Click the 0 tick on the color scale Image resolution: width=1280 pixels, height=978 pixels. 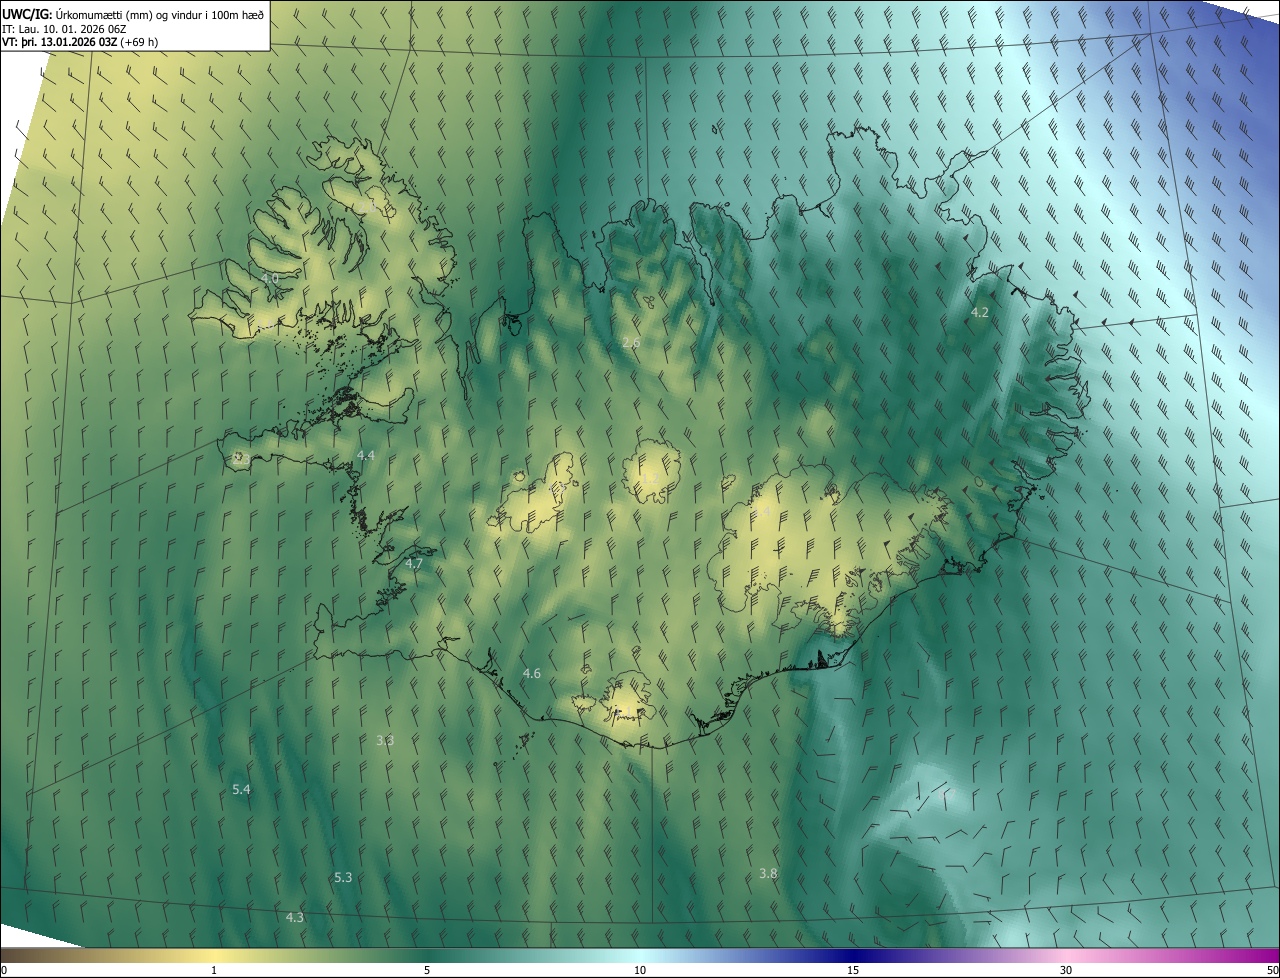(x=3, y=970)
